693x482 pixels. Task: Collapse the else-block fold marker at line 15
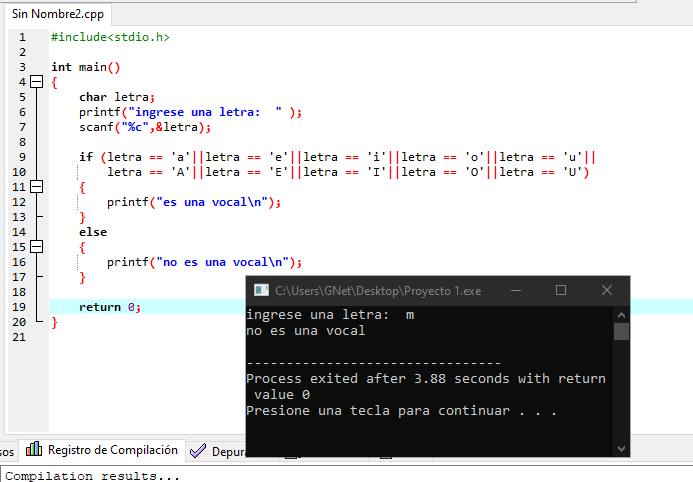(x=37, y=247)
